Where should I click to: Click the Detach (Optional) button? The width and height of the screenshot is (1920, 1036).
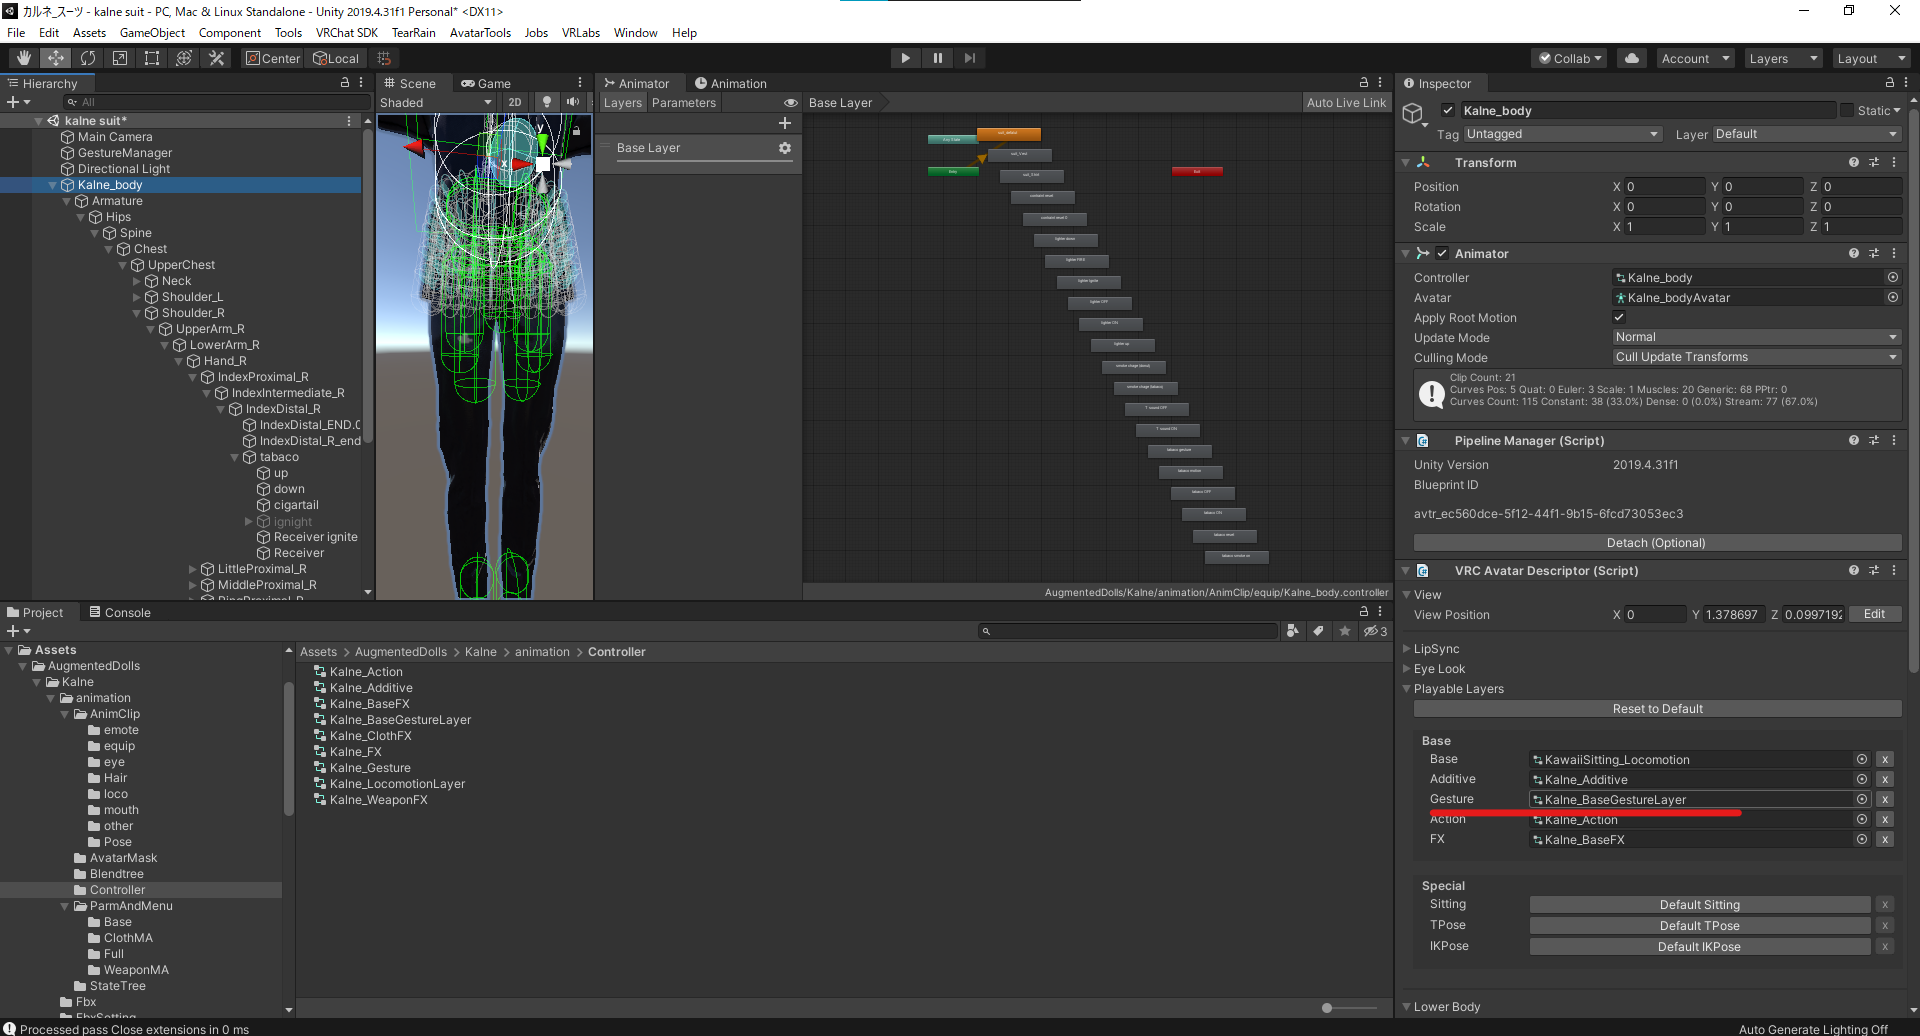point(1655,542)
